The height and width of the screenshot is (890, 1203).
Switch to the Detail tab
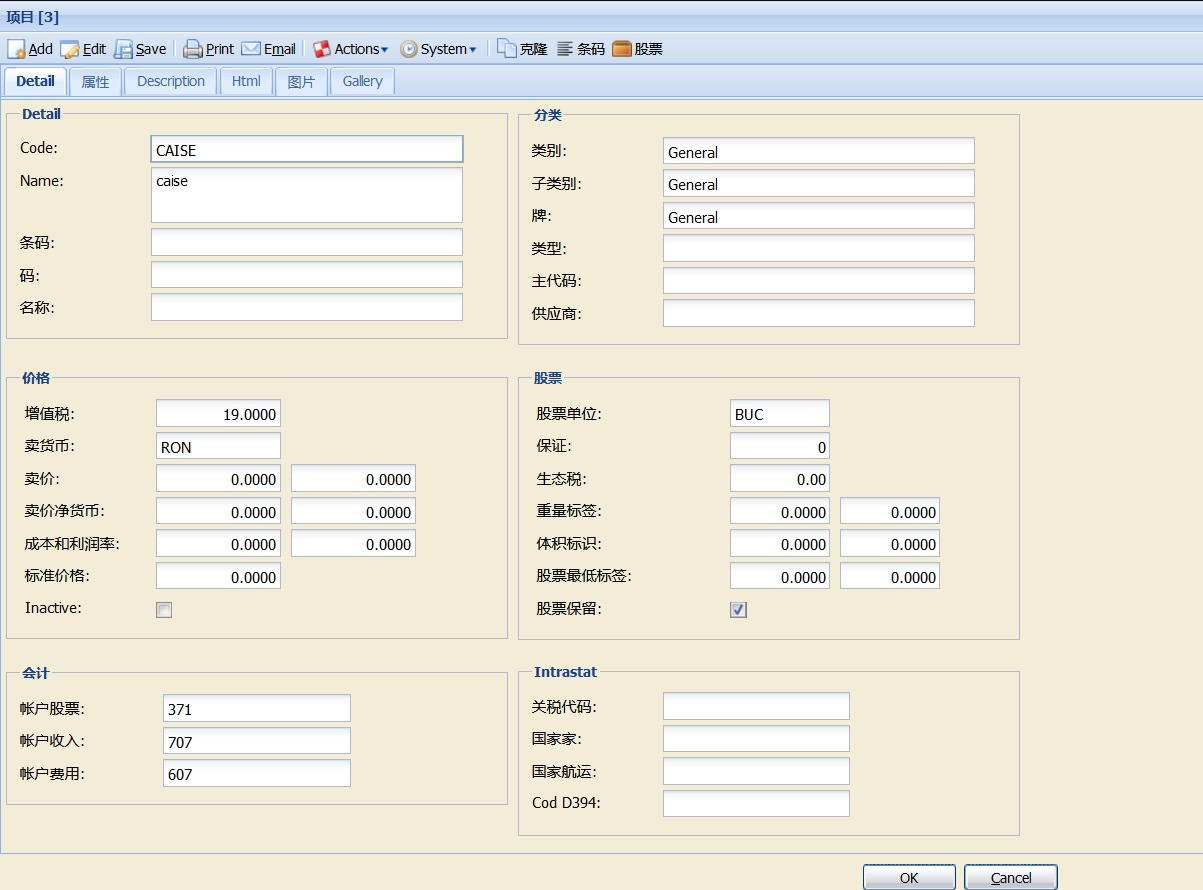click(x=35, y=81)
